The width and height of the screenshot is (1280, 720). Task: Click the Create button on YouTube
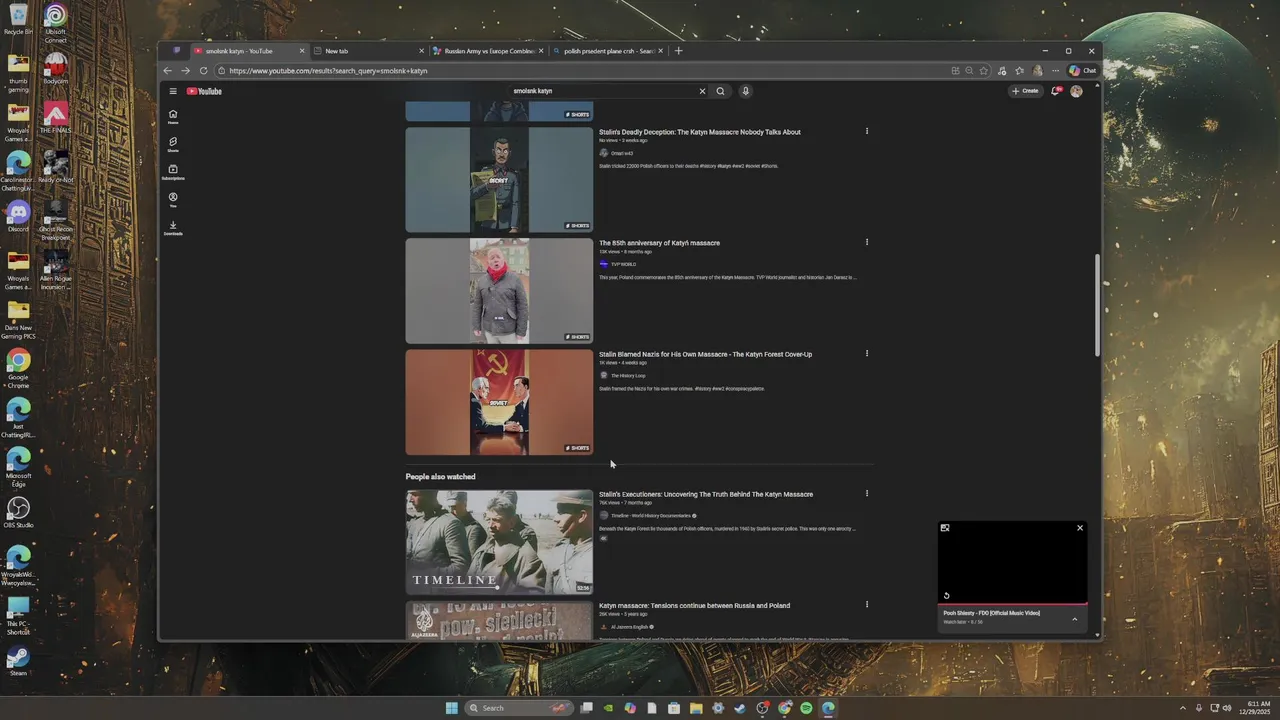pos(1025,91)
